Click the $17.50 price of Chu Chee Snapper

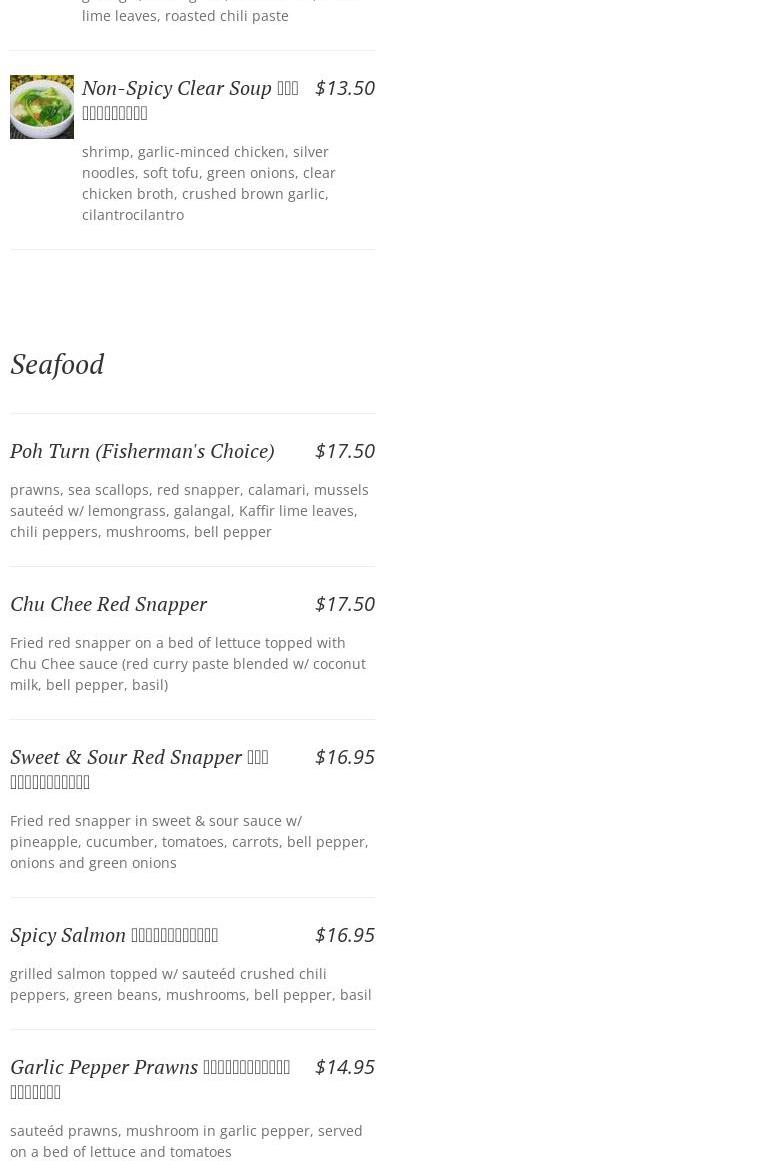345,604
